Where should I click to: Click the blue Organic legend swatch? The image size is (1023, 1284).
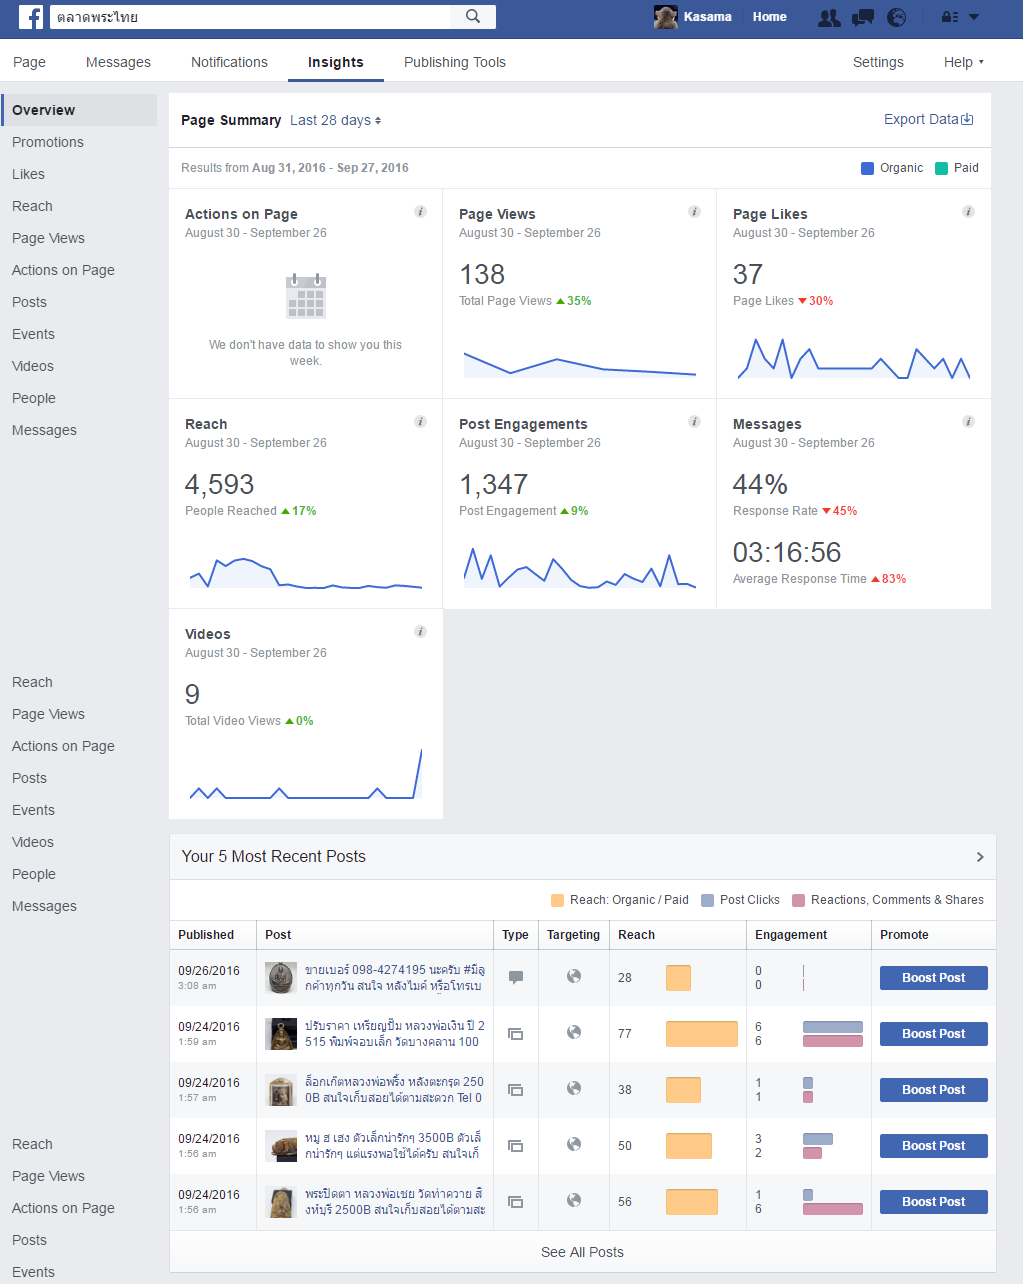(x=868, y=168)
